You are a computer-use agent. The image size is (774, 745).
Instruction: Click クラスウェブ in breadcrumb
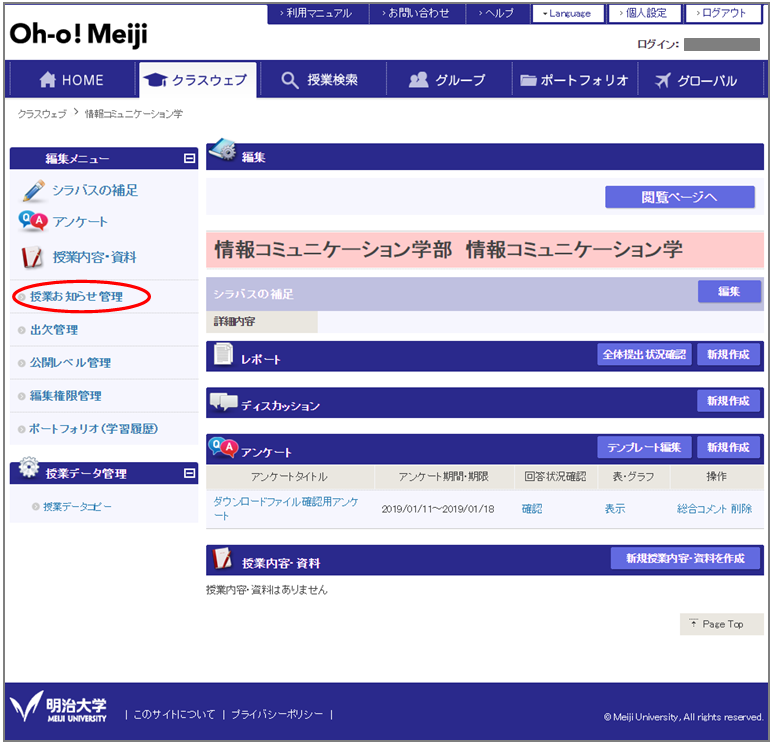tap(42, 114)
